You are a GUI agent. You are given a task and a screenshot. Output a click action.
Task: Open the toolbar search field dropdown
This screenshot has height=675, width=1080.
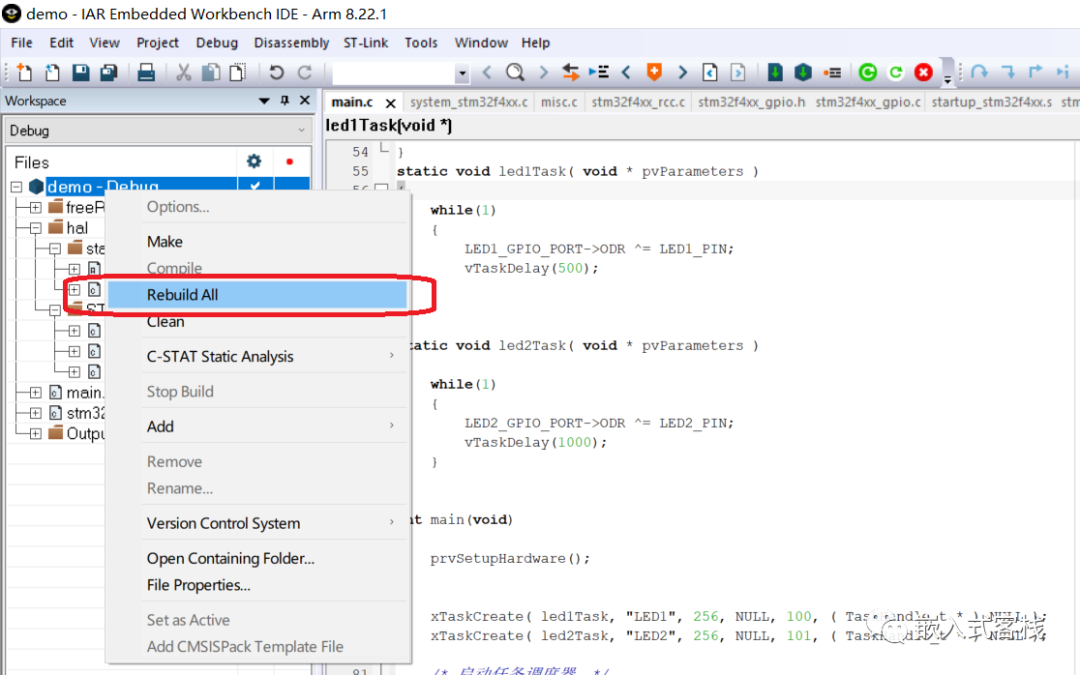tap(462, 72)
